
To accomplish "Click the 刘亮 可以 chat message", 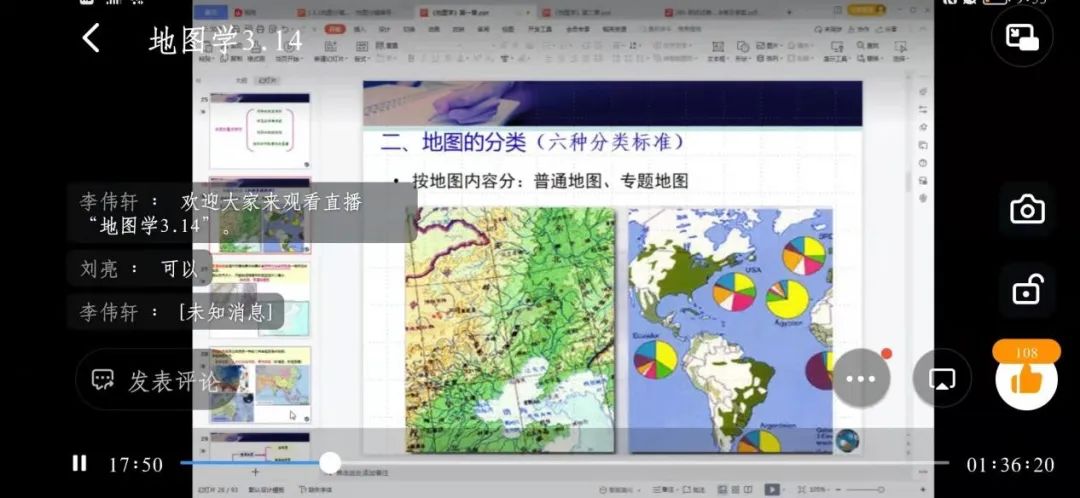I will [139, 268].
